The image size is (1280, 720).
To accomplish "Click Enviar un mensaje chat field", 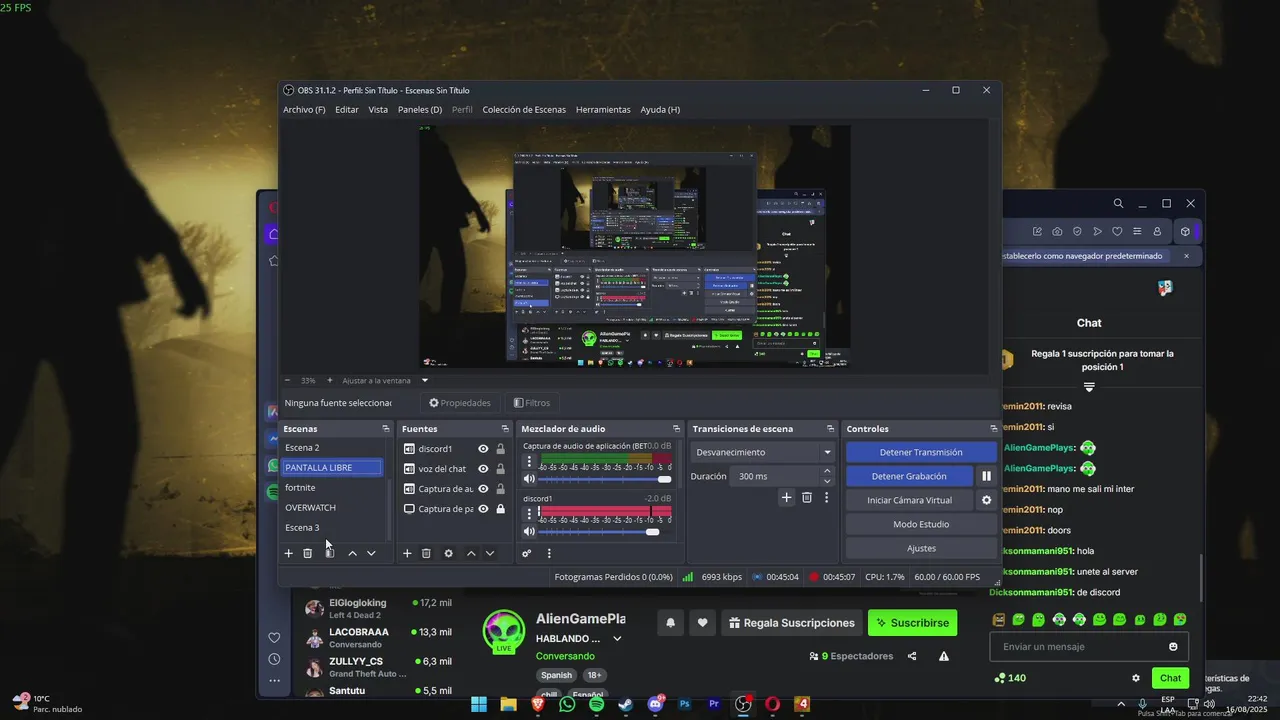I will tap(1089, 647).
